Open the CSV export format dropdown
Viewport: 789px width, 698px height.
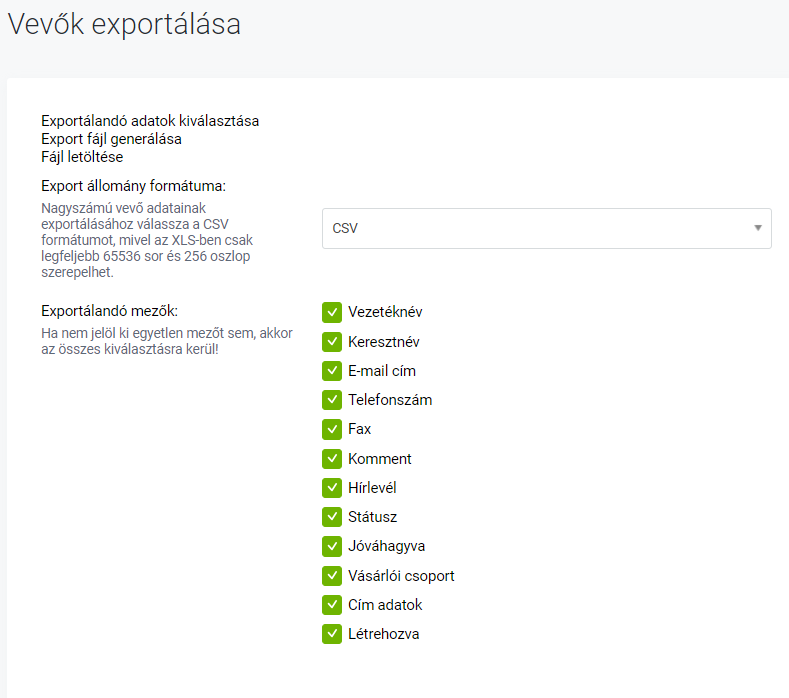[x=546, y=228]
